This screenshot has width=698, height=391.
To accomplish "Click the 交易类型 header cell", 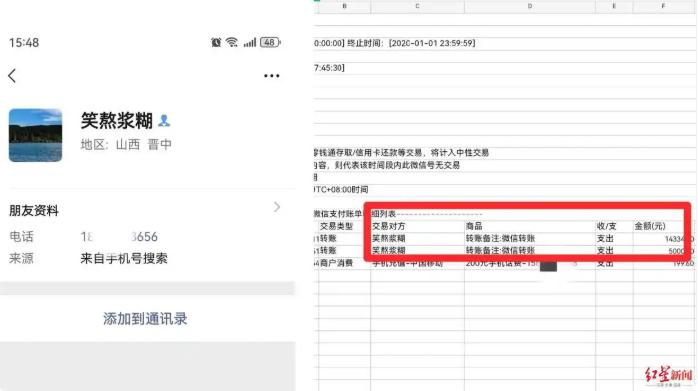I will point(345,226).
